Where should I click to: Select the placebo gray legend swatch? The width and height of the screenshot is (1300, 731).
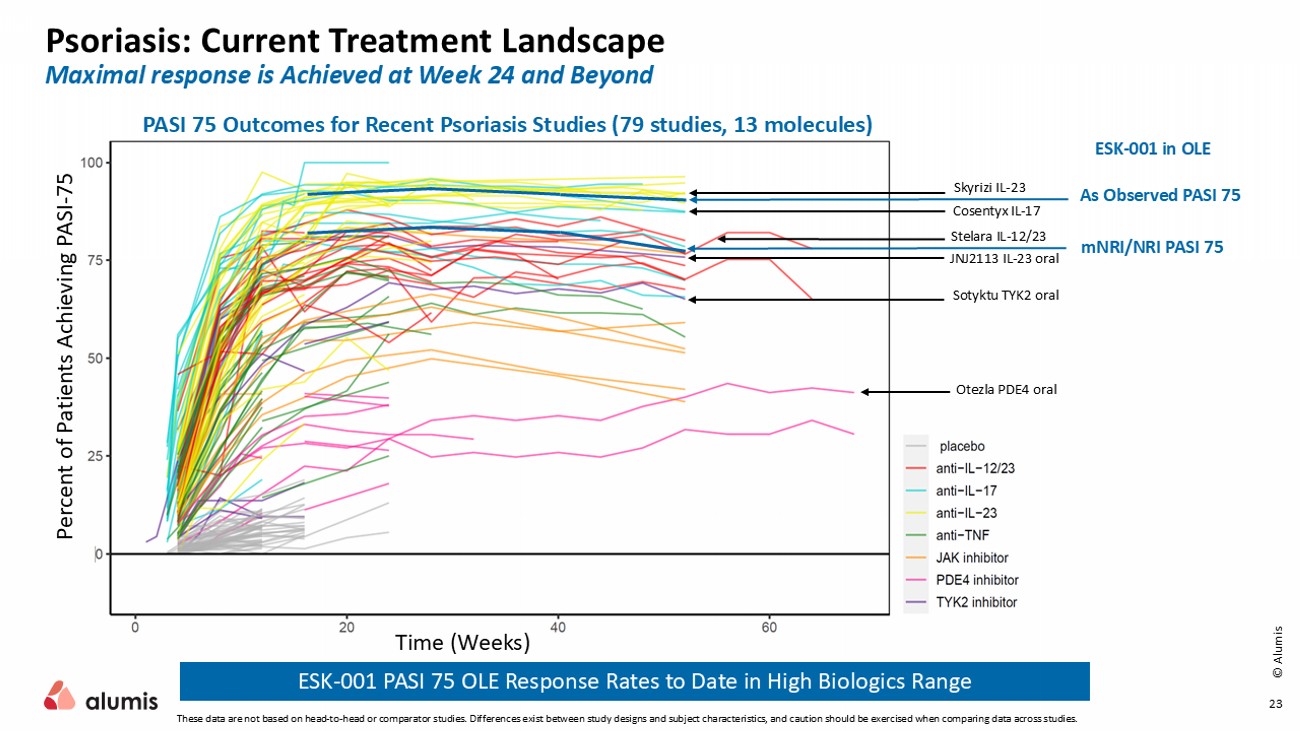(919, 446)
